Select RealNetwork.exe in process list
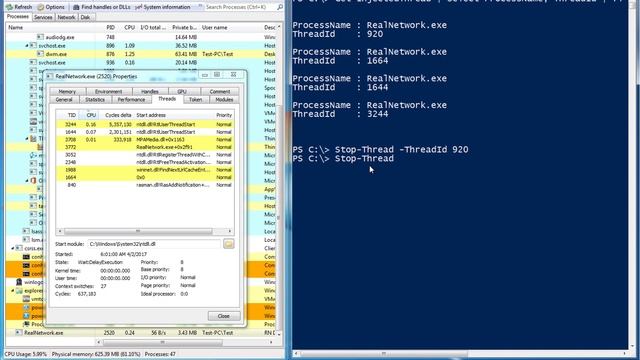This screenshot has width=640, height=360. coord(141,333)
